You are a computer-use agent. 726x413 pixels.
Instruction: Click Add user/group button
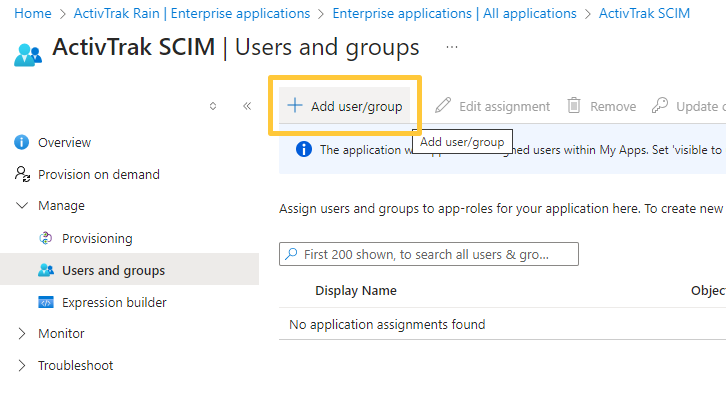click(344, 106)
